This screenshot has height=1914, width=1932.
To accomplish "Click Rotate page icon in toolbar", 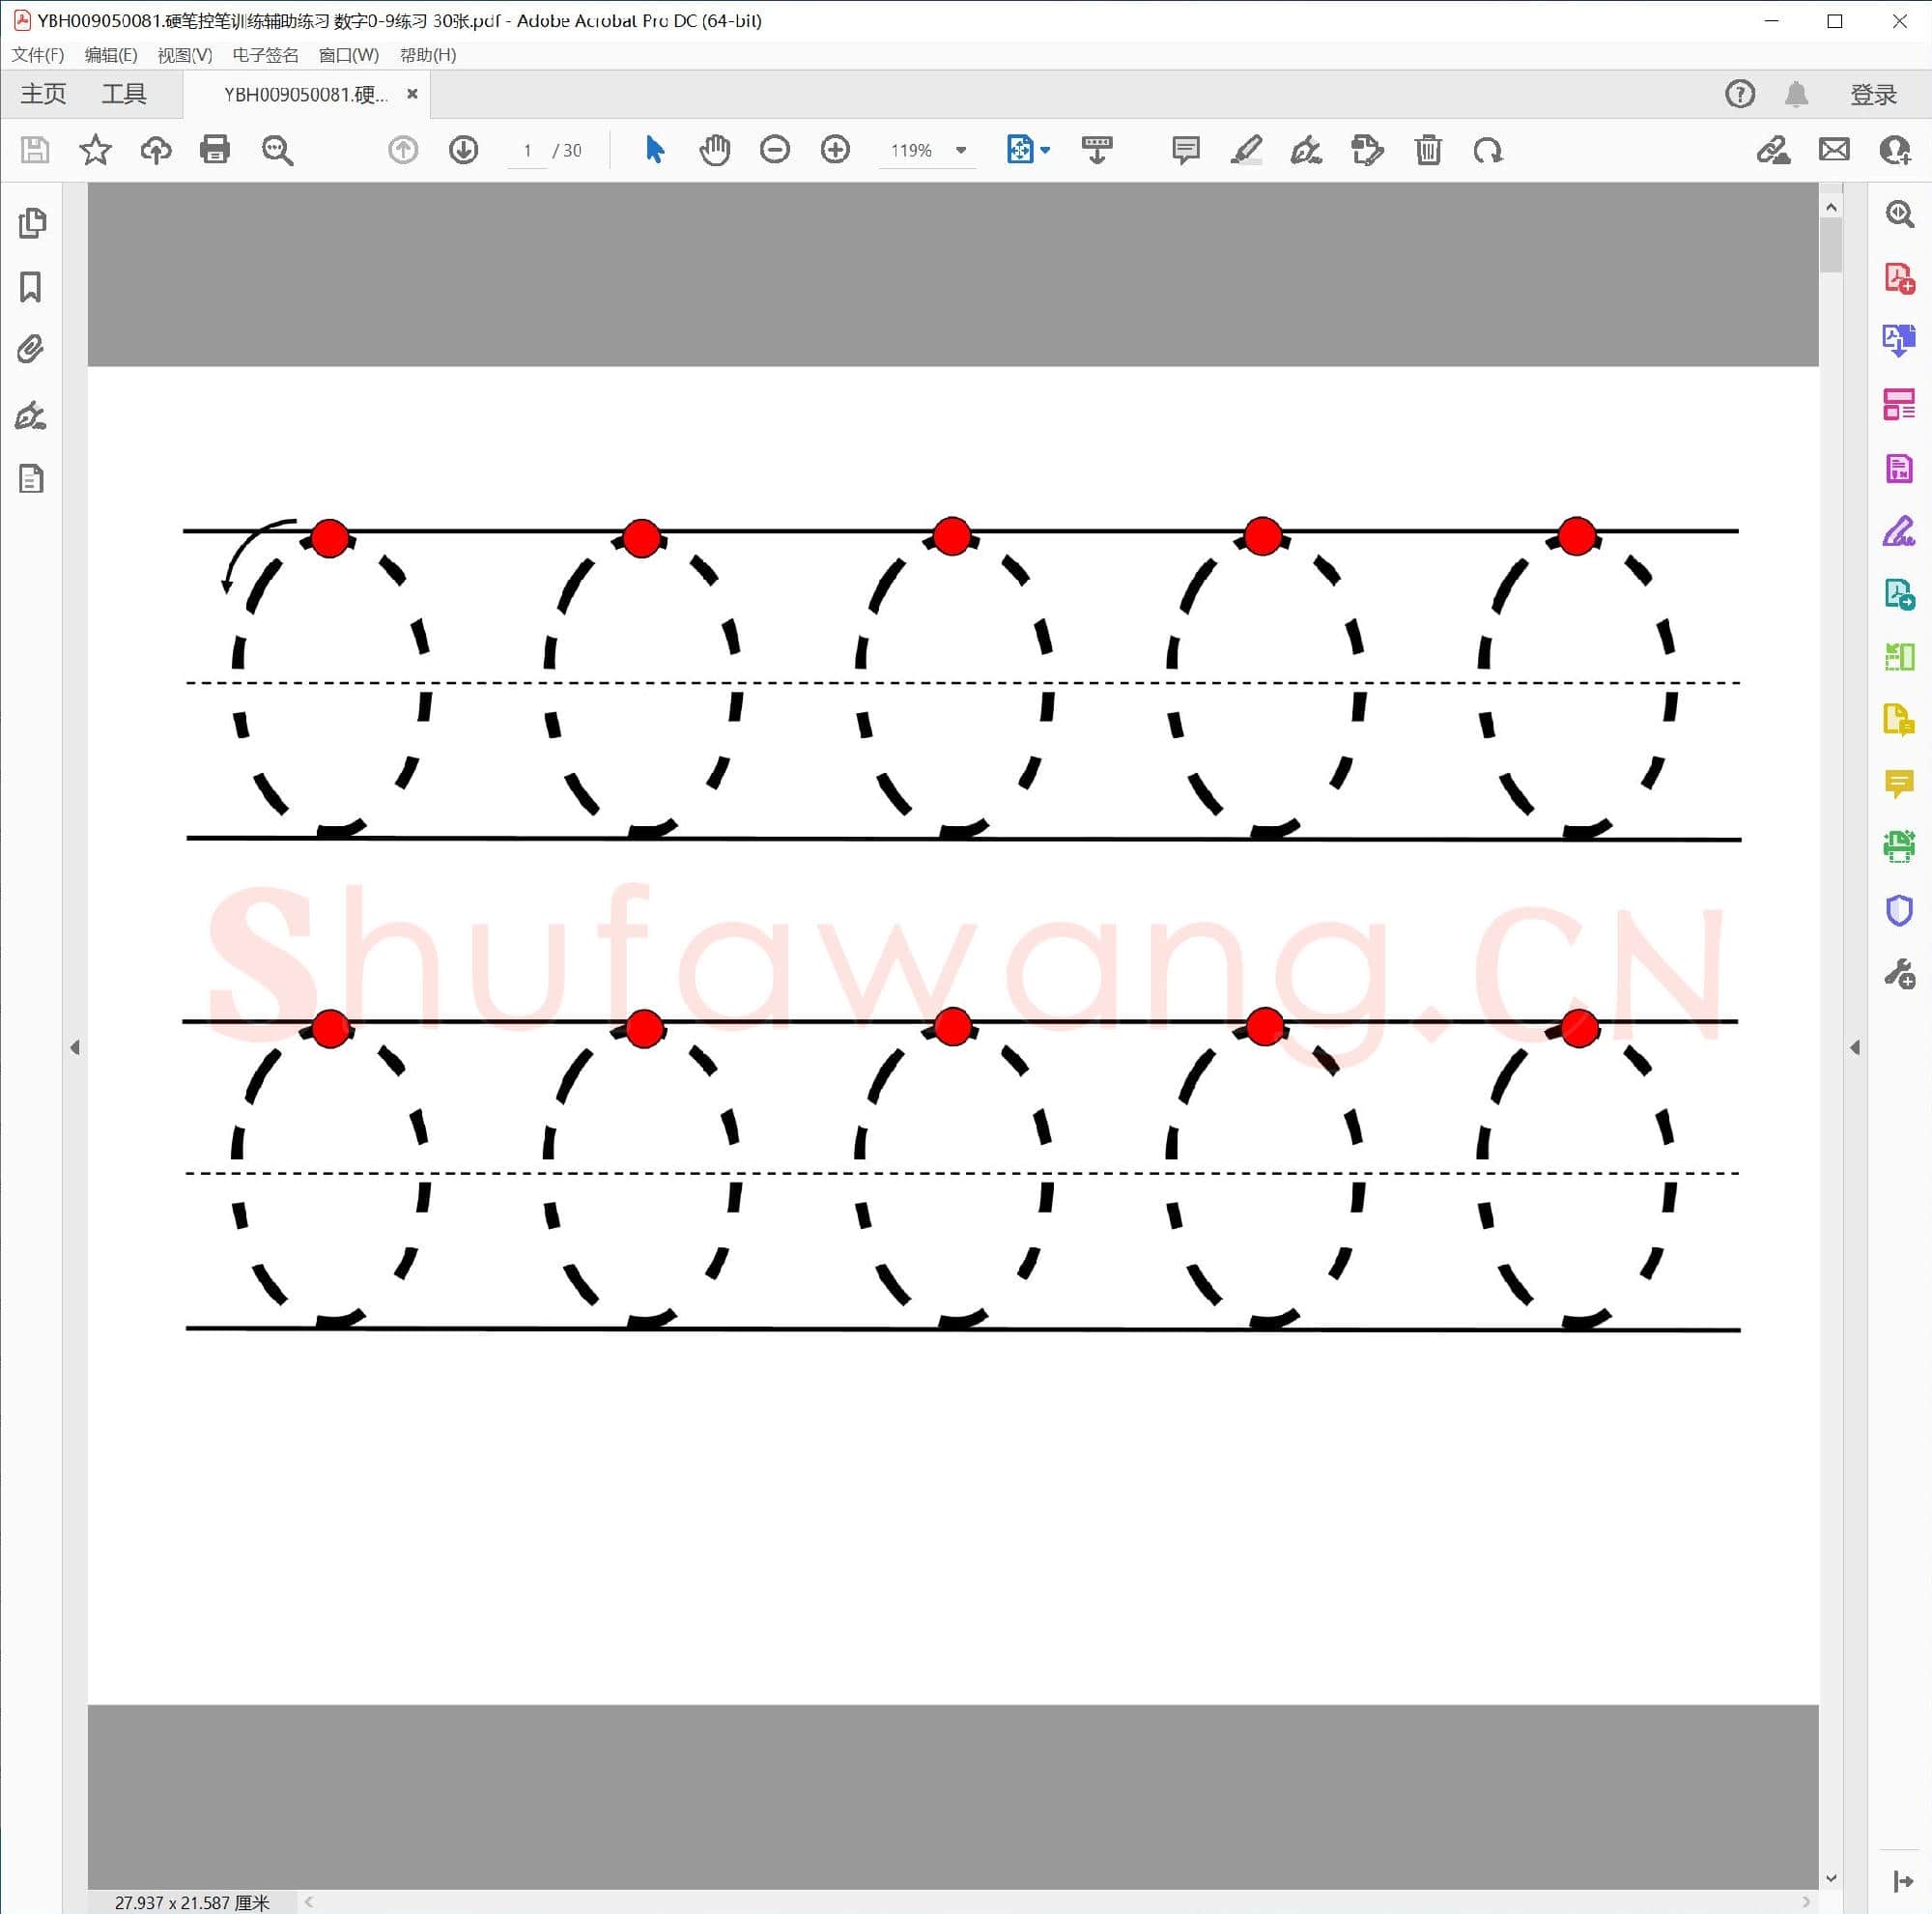I will [1488, 150].
